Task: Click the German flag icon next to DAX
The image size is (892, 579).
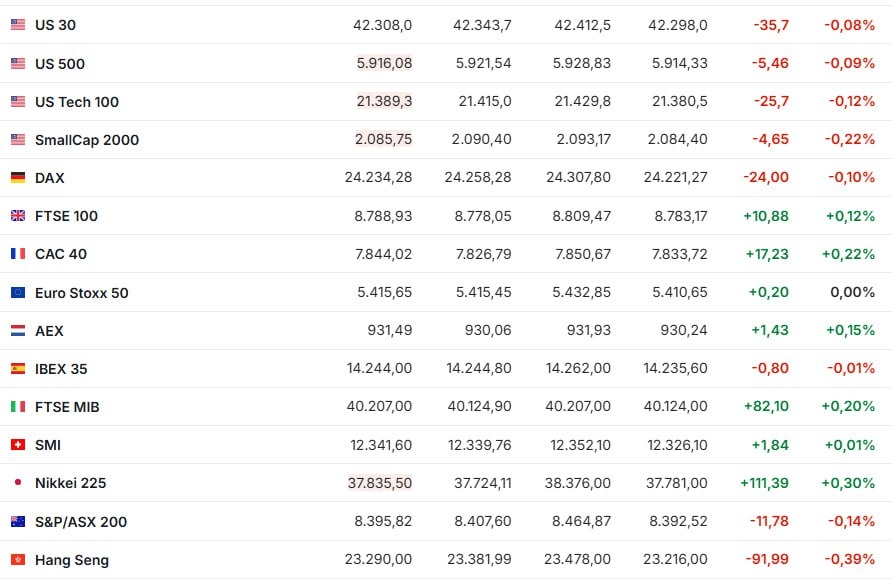Action: click(x=18, y=177)
